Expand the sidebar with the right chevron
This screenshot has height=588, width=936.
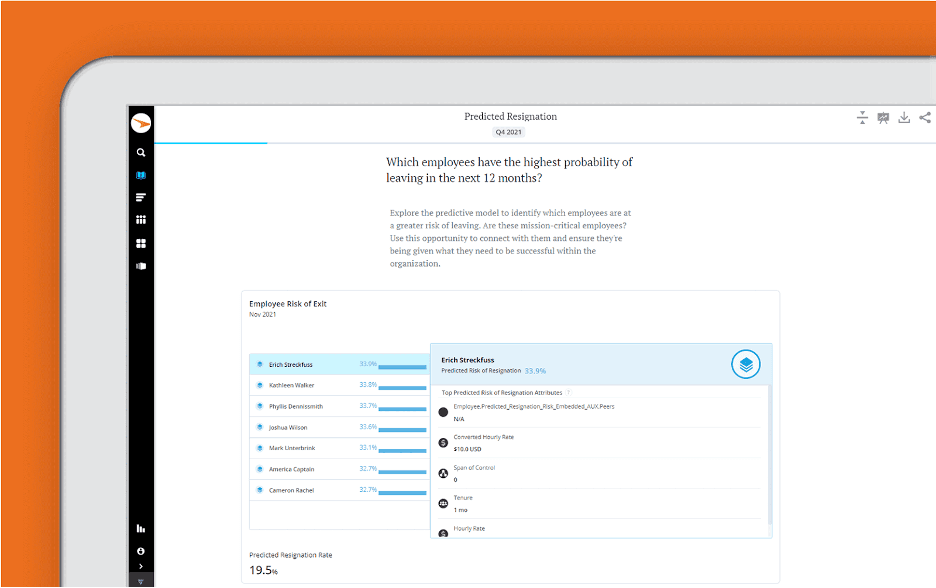coord(141,567)
